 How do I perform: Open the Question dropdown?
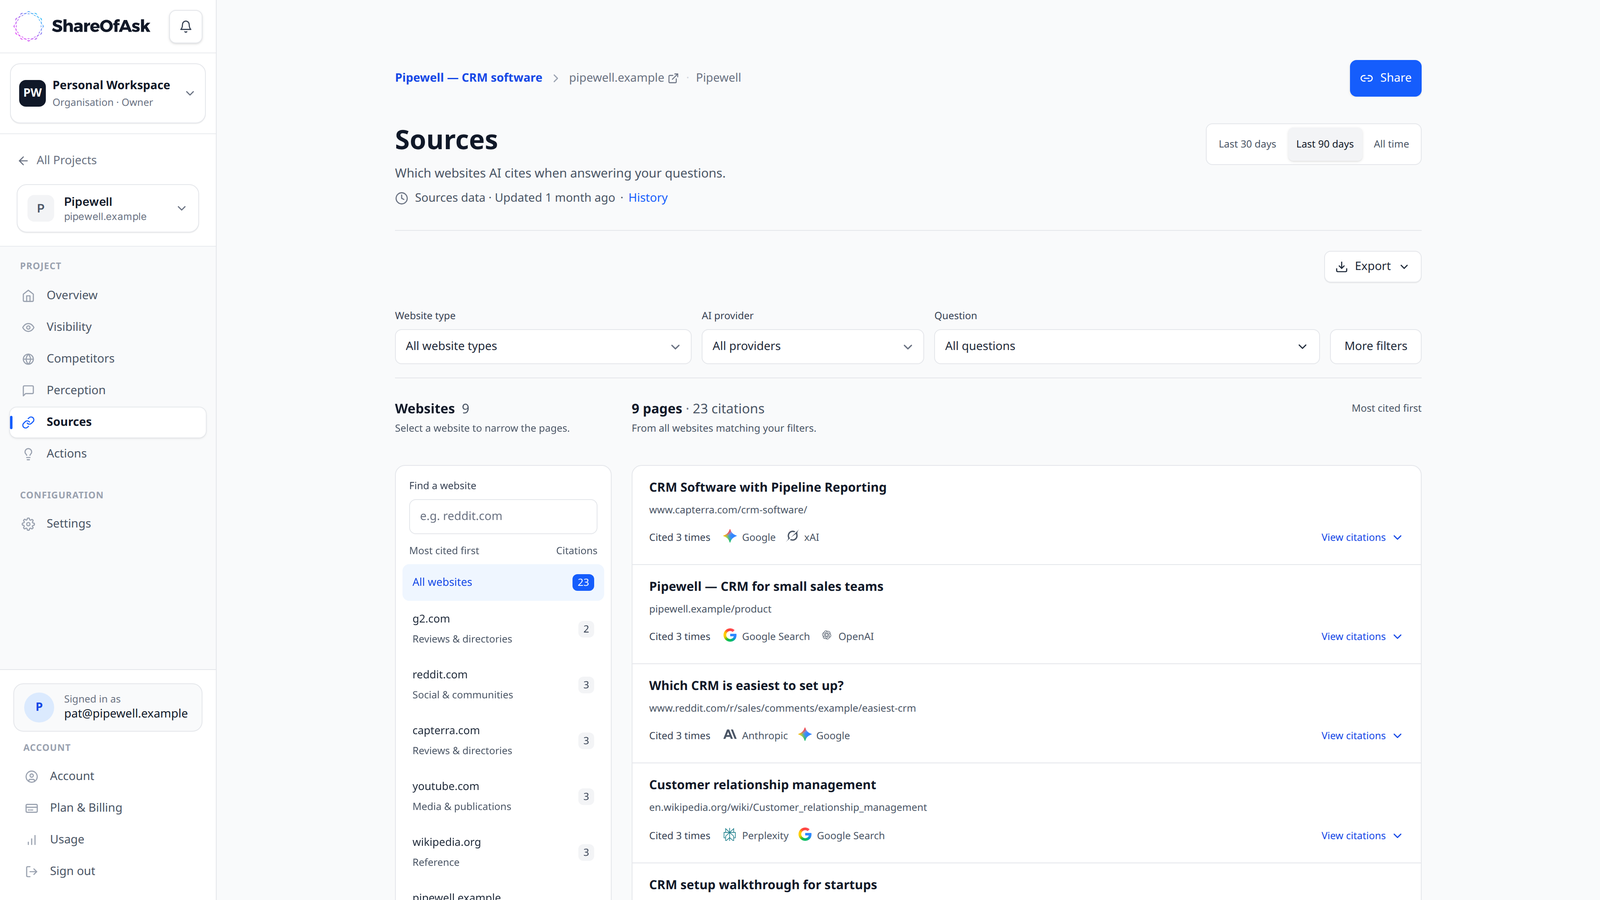point(1127,347)
